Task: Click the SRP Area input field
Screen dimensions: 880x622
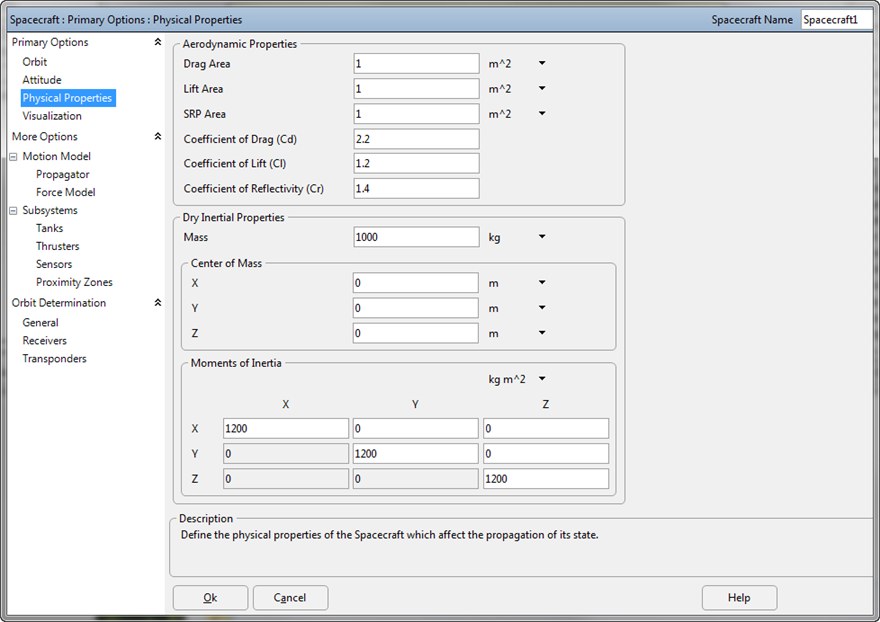Action: tap(416, 114)
